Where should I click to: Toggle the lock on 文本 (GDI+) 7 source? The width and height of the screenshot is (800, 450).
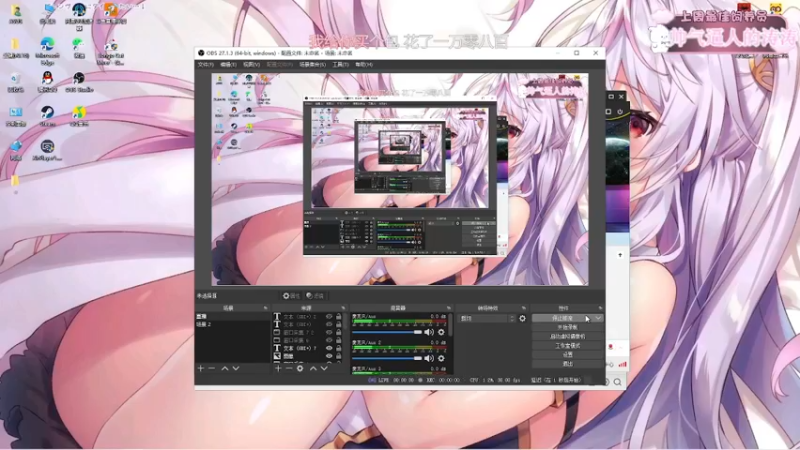point(338,348)
